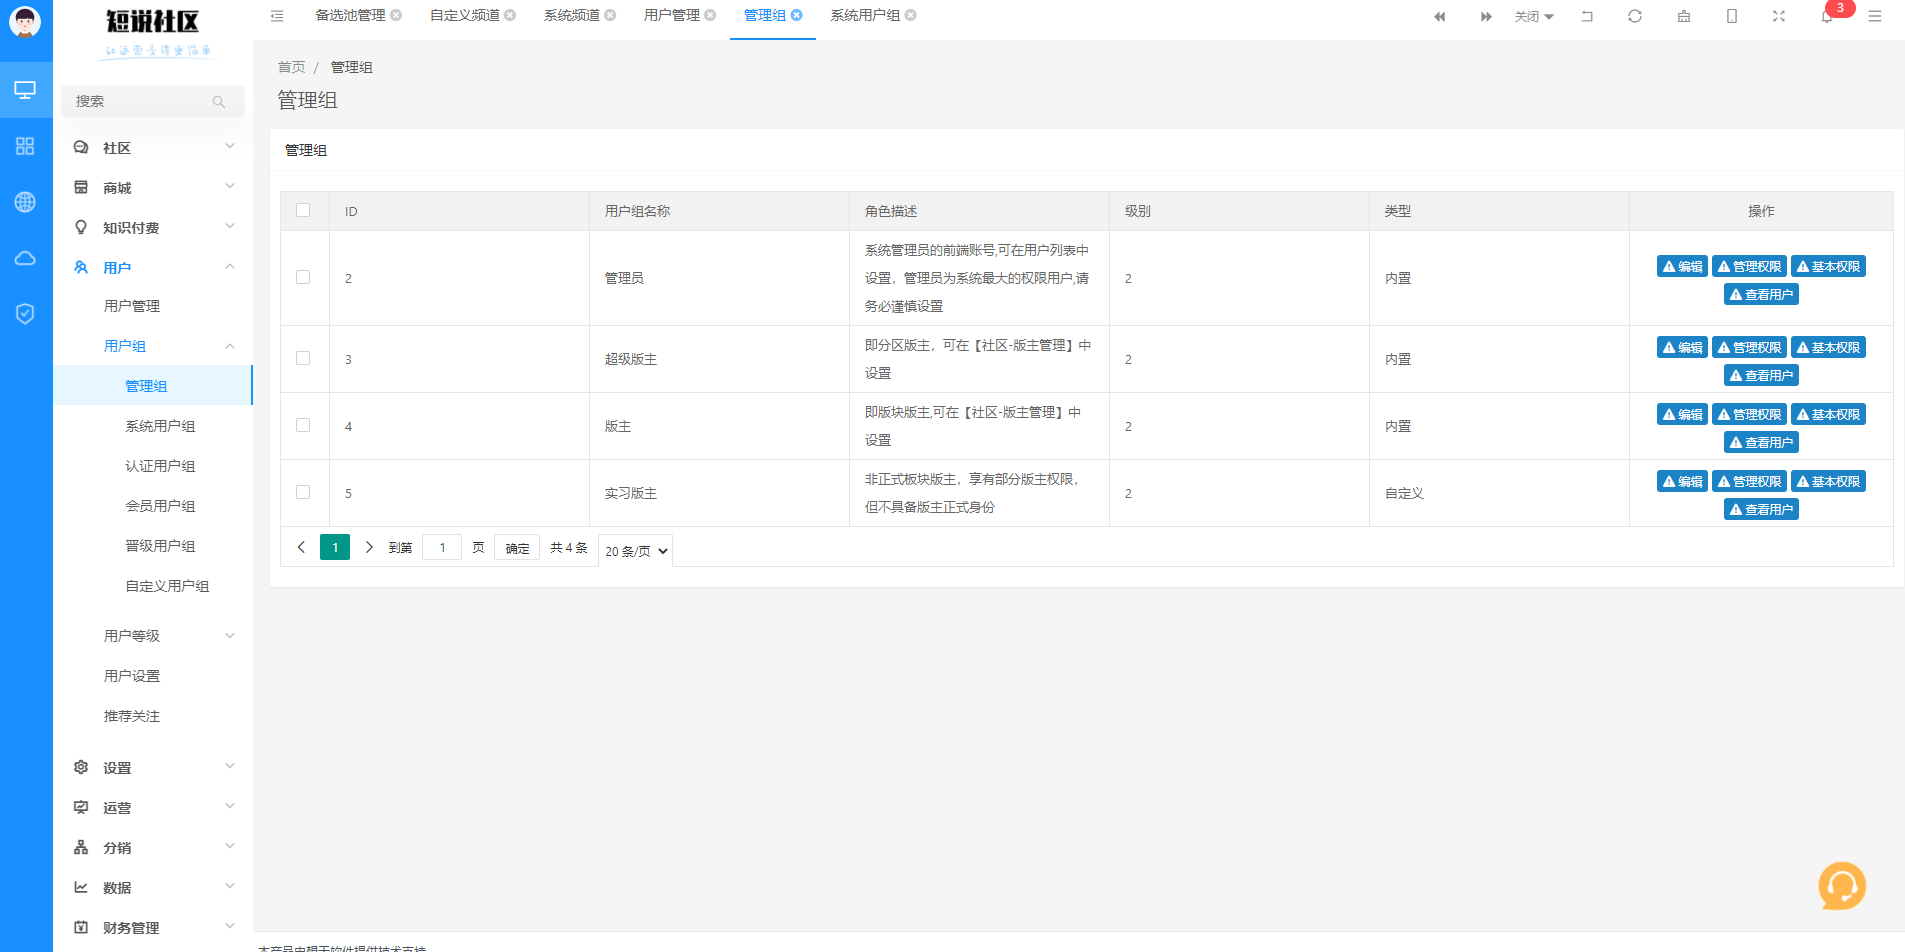1905x952 pixels.
Task: Close the 管理组 tab with its x icon
Action: (x=797, y=15)
